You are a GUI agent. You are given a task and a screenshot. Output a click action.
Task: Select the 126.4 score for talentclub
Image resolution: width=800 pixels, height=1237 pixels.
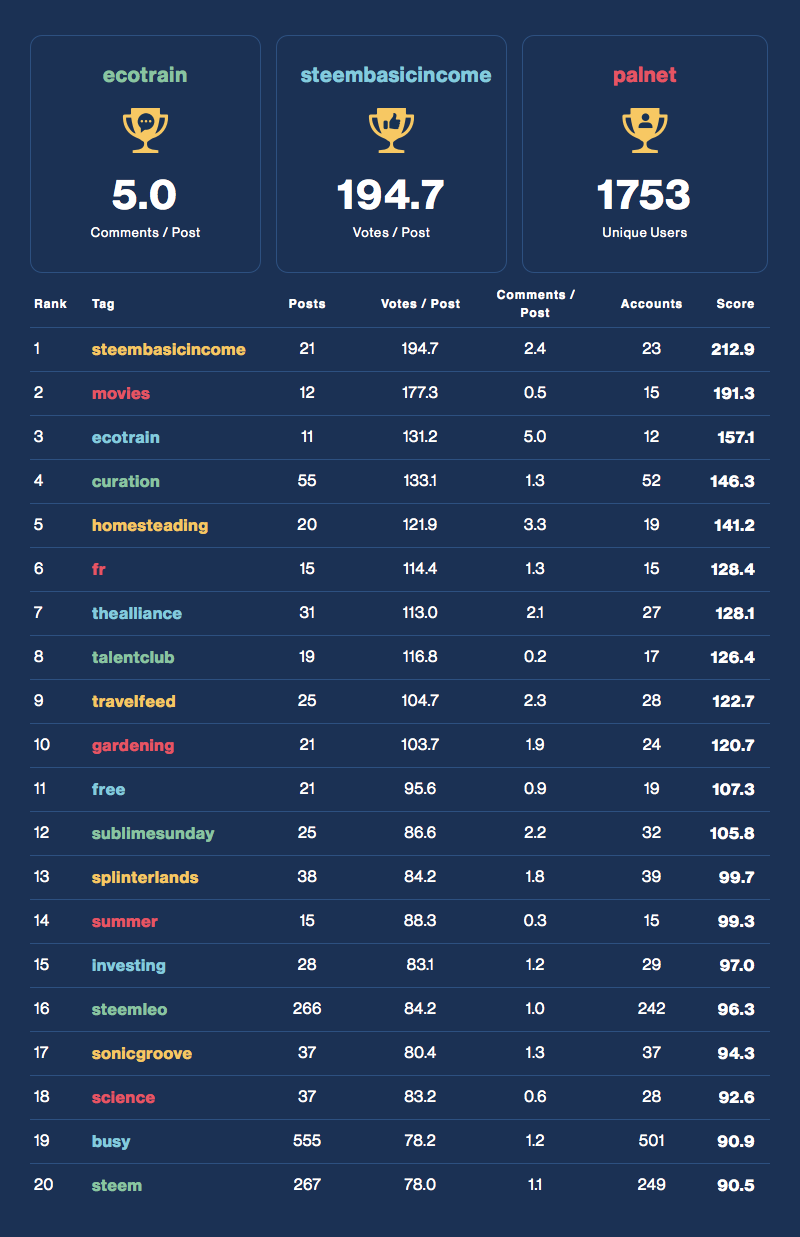tap(734, 658)
